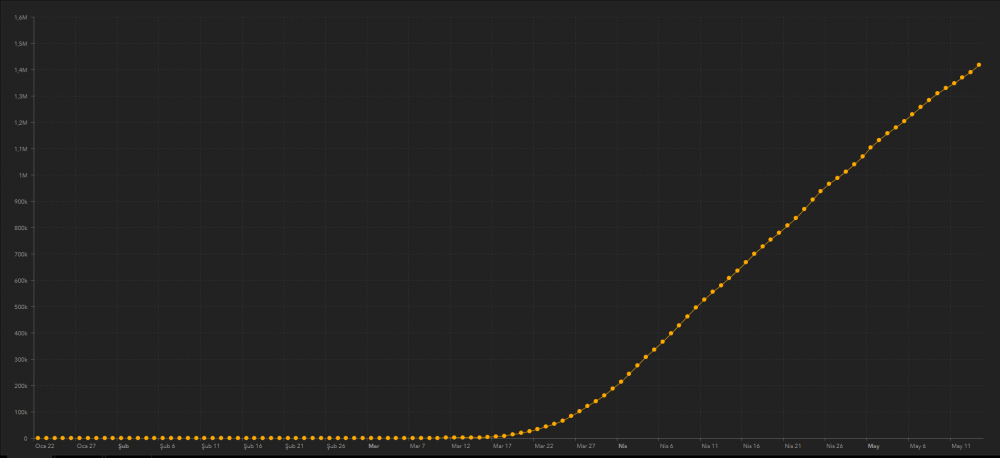Click the '200k' y-axis label

(x=21, y=386)
